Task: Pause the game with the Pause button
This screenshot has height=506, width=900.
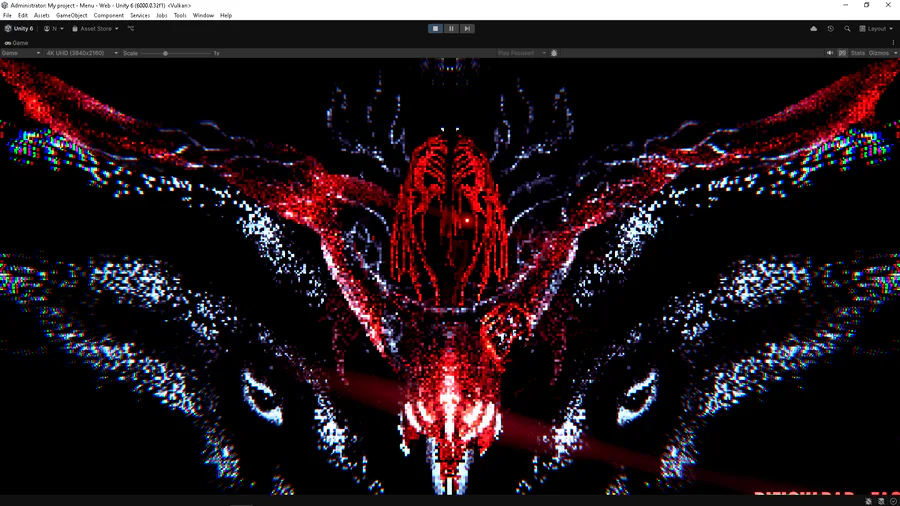Action: coord(451,29)
